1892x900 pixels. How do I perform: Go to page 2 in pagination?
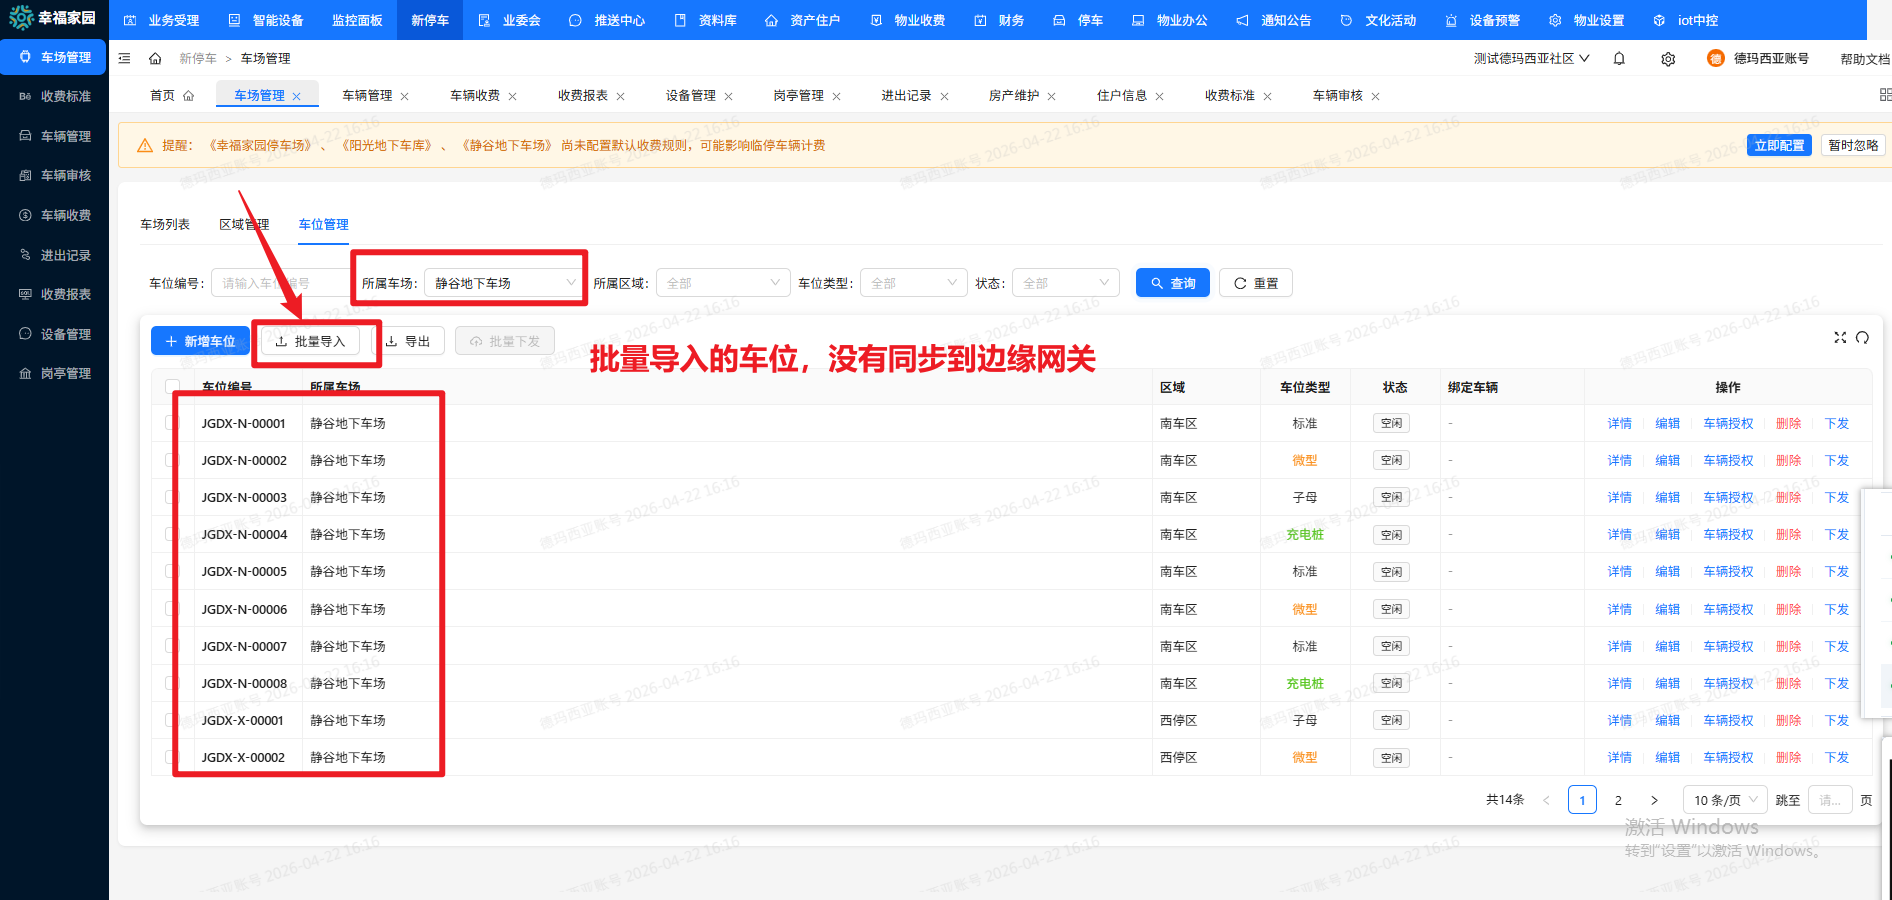(1618, 800)
